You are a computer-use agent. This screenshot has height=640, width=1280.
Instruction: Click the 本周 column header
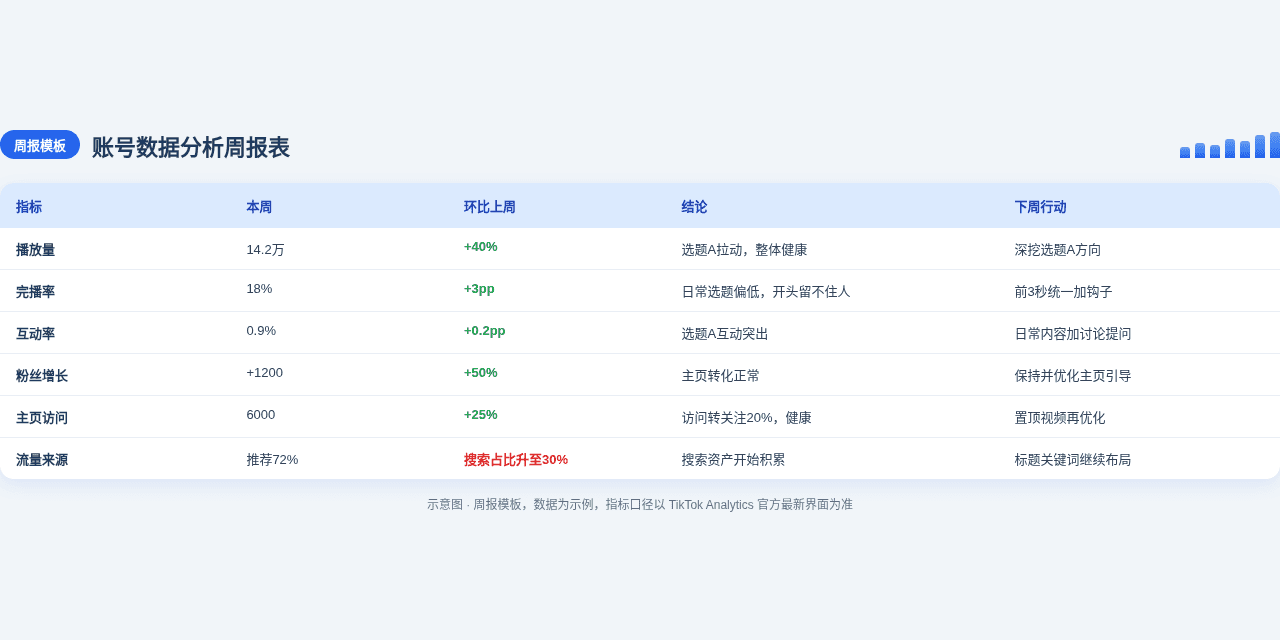259,207
